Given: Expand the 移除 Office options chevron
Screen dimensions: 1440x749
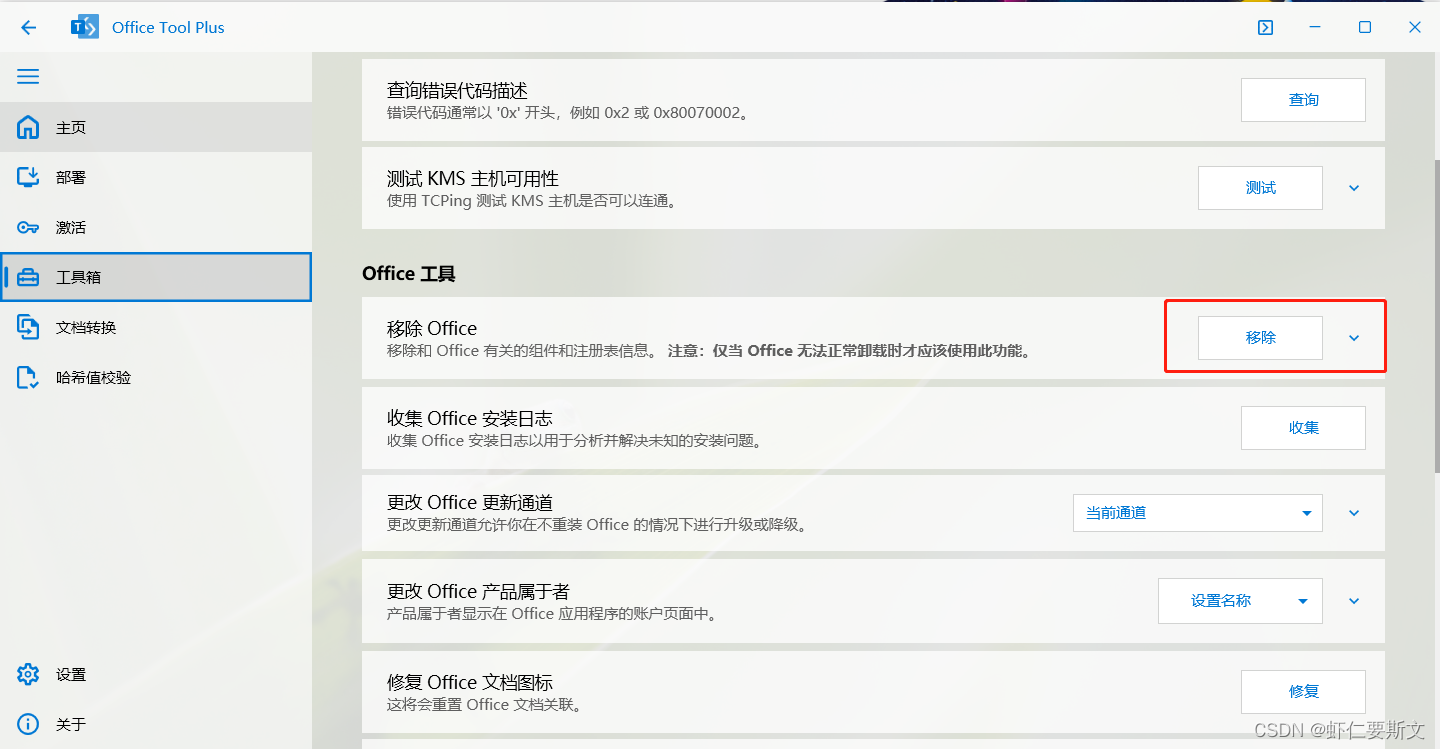Looking at the screenshot, I should (x=1354, y=338).
